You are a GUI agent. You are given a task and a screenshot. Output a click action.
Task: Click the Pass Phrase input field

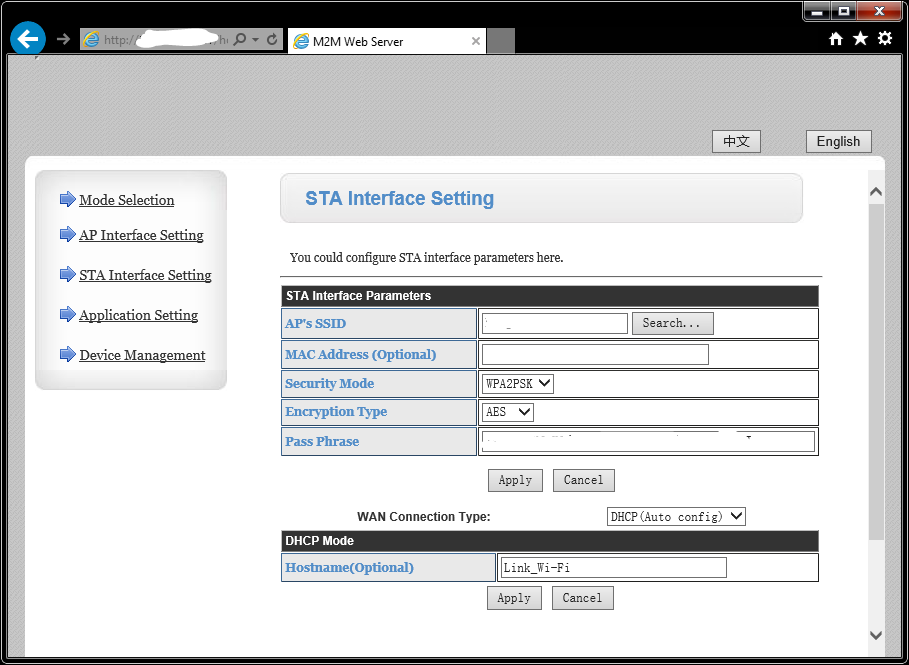[648, 442]
